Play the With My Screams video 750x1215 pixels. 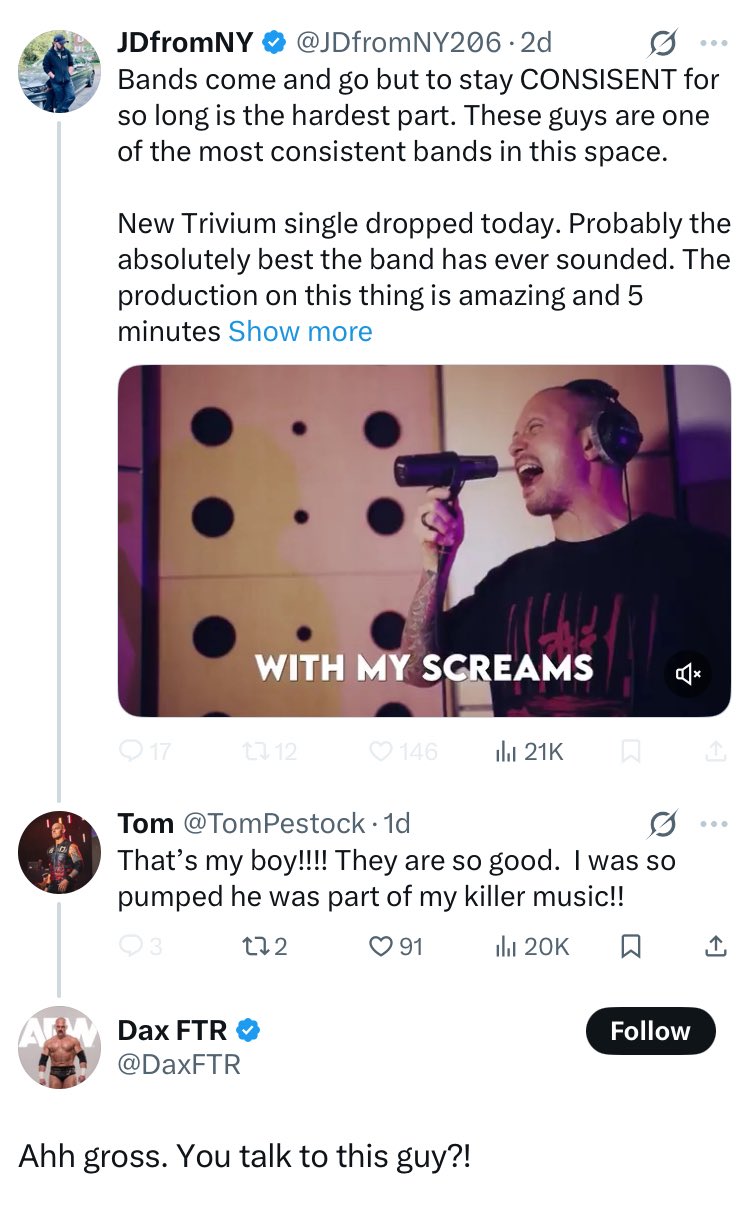424,540
